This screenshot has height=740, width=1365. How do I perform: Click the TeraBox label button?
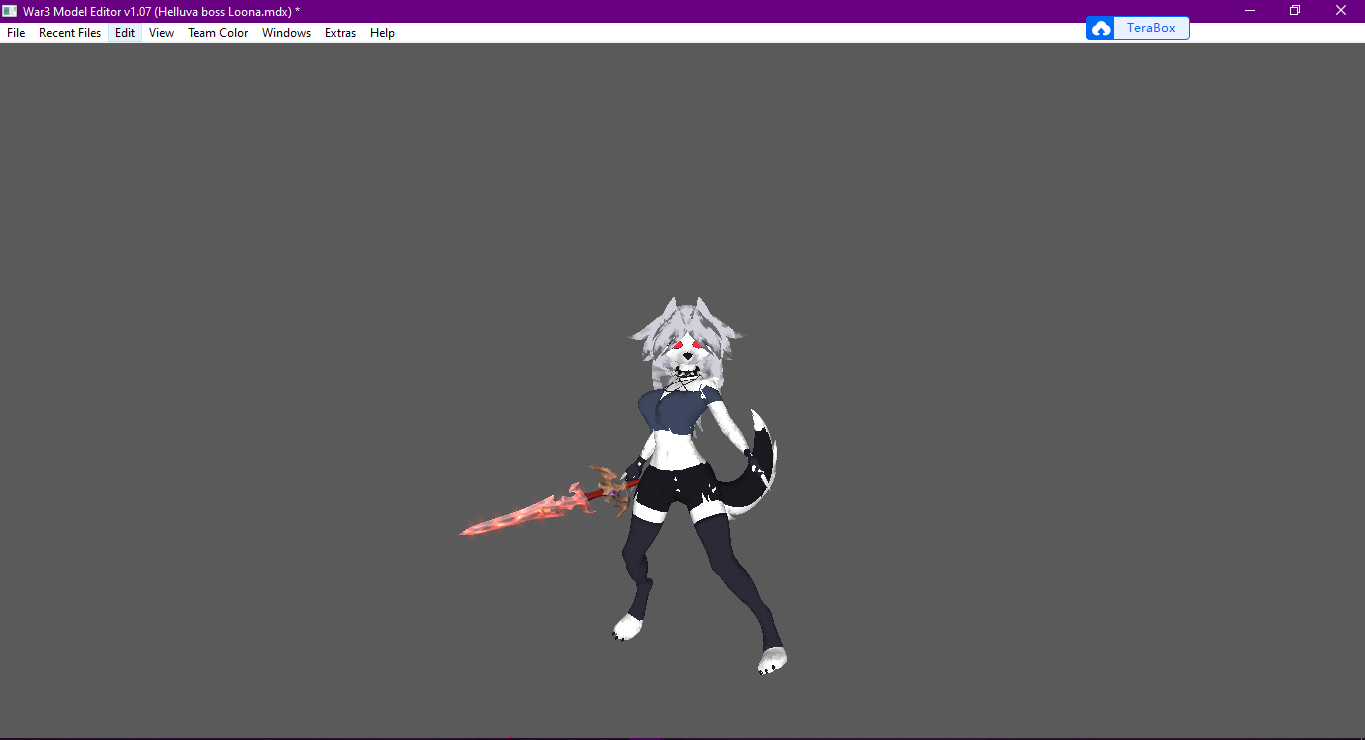[1151, 28]
